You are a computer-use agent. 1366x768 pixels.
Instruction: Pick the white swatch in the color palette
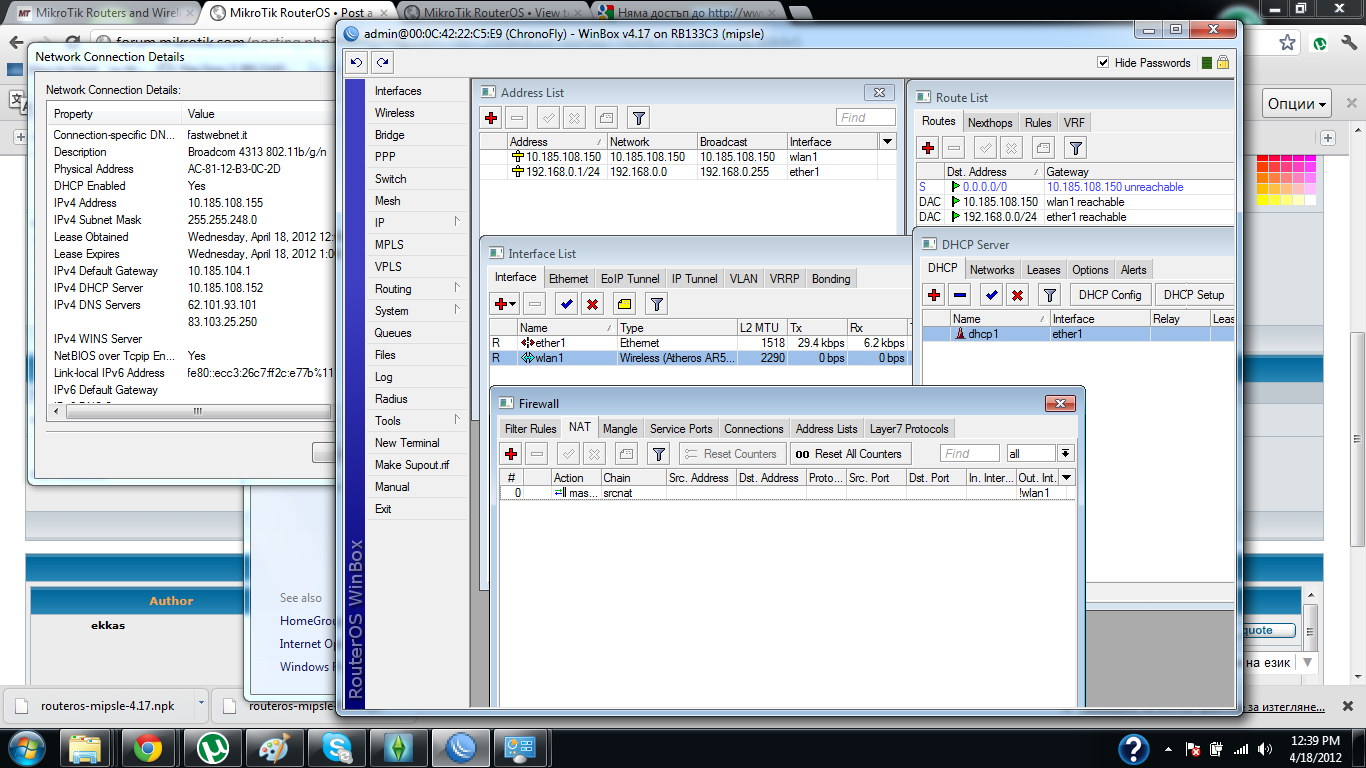tap(1311, 200)
